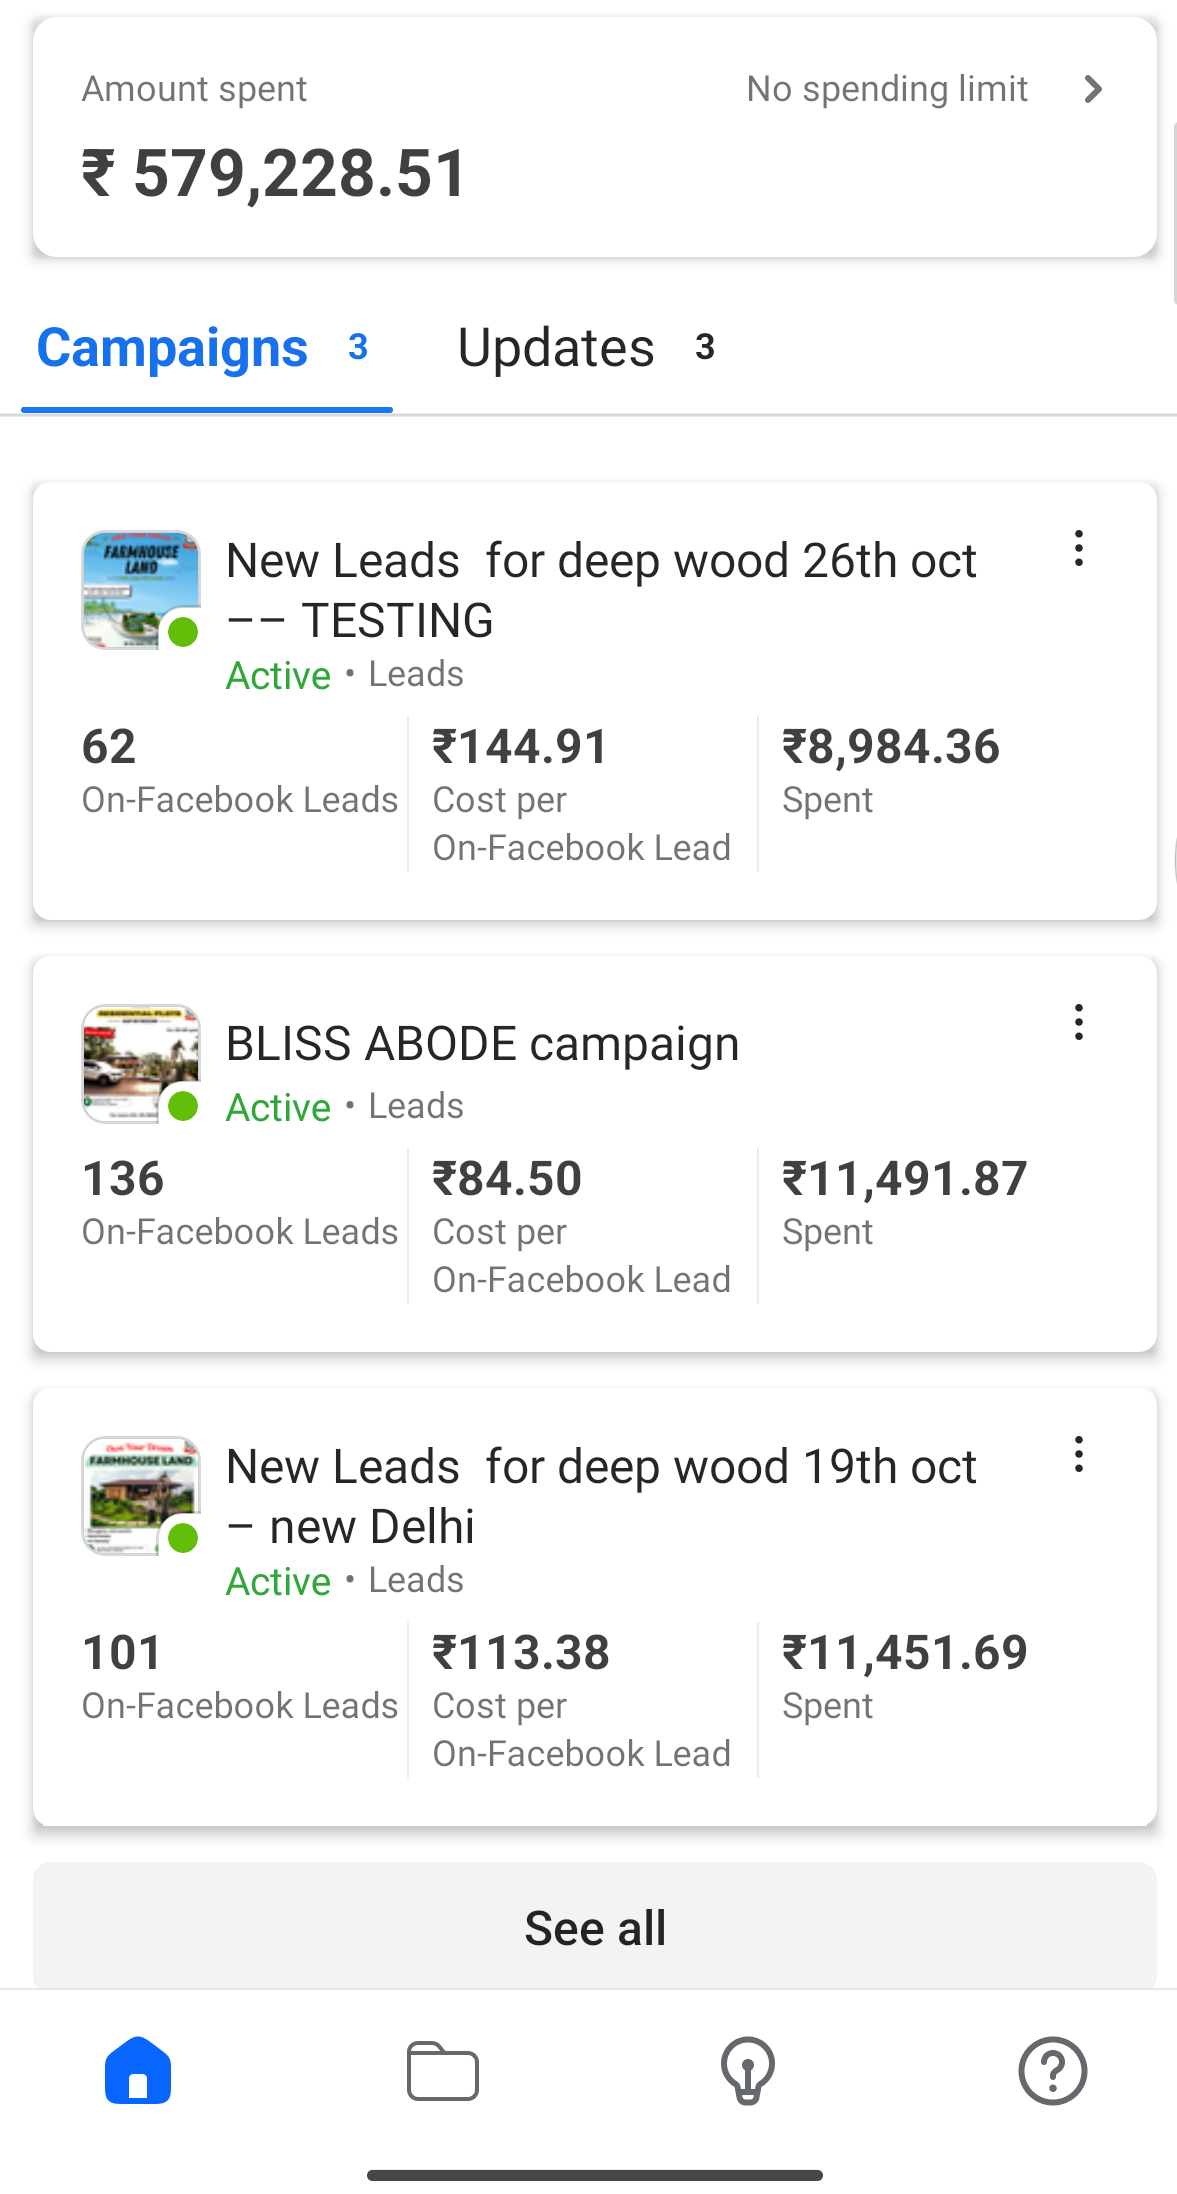Tap the Home icon in bottom navigation

coord(138,2070)
